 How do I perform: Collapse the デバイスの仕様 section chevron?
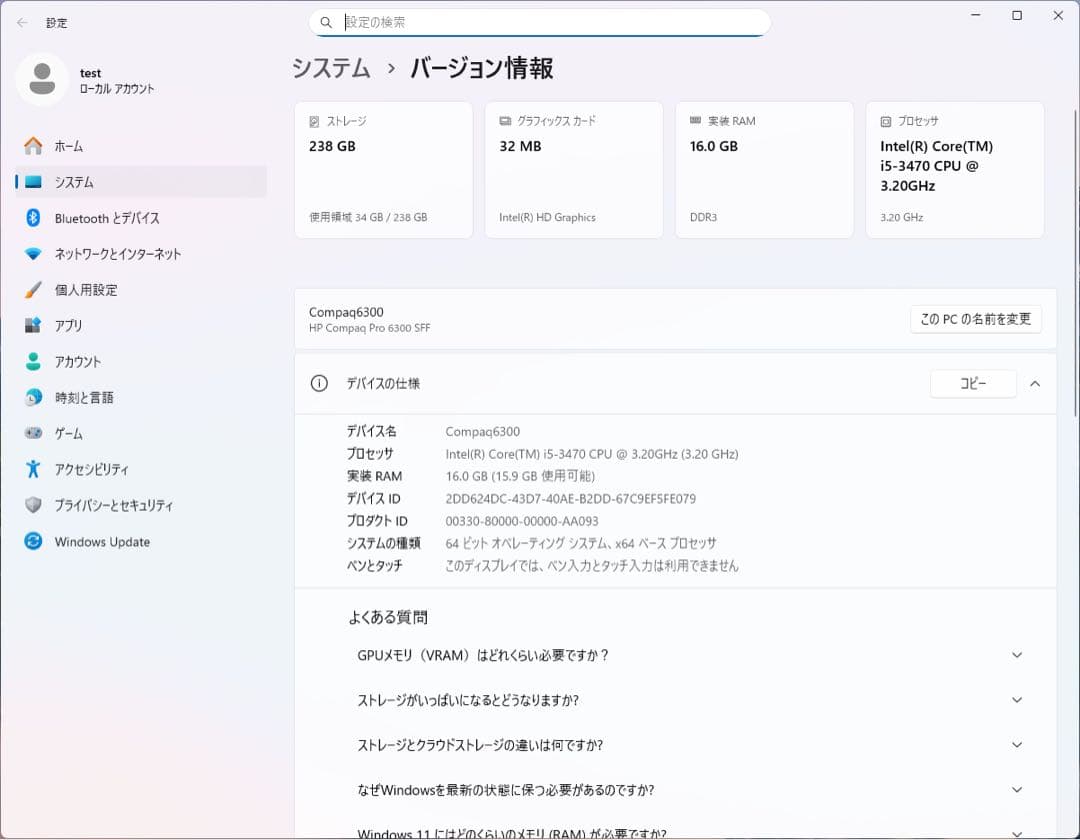[x=1033, y=383]
